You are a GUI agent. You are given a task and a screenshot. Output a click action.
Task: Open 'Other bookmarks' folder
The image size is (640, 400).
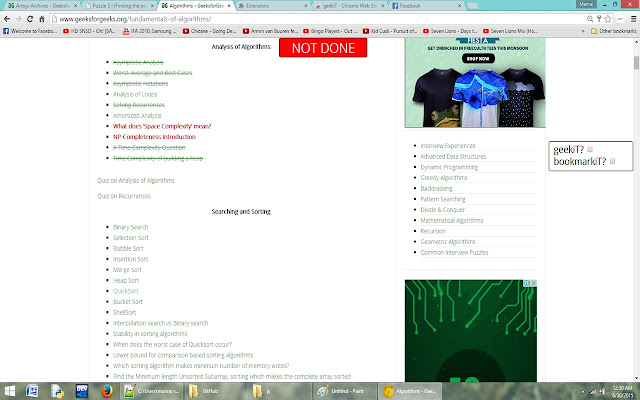coord(613,31)
